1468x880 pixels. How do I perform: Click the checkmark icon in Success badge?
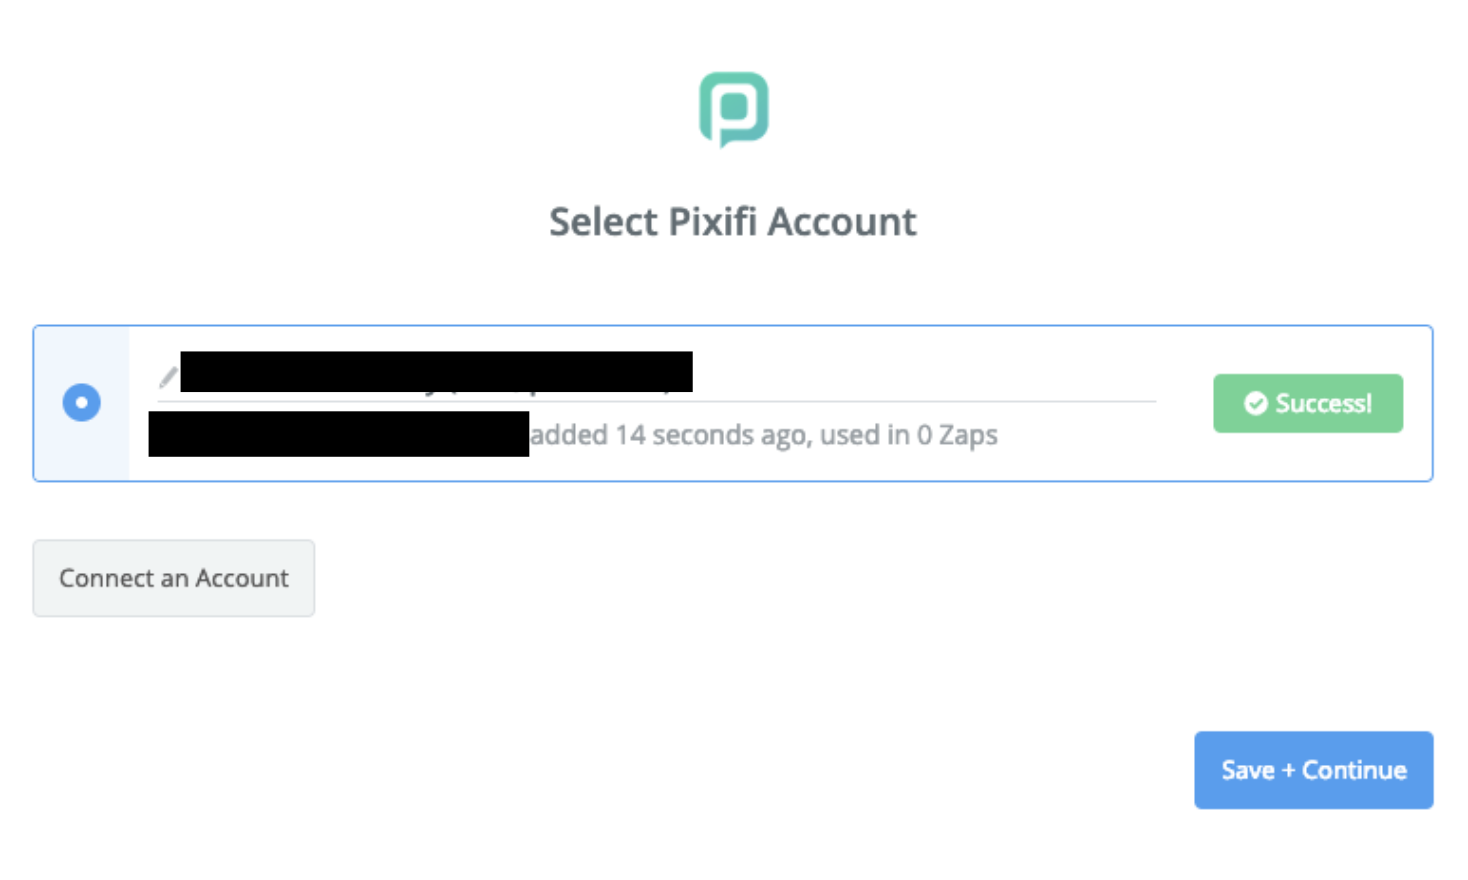[1255, 403]
